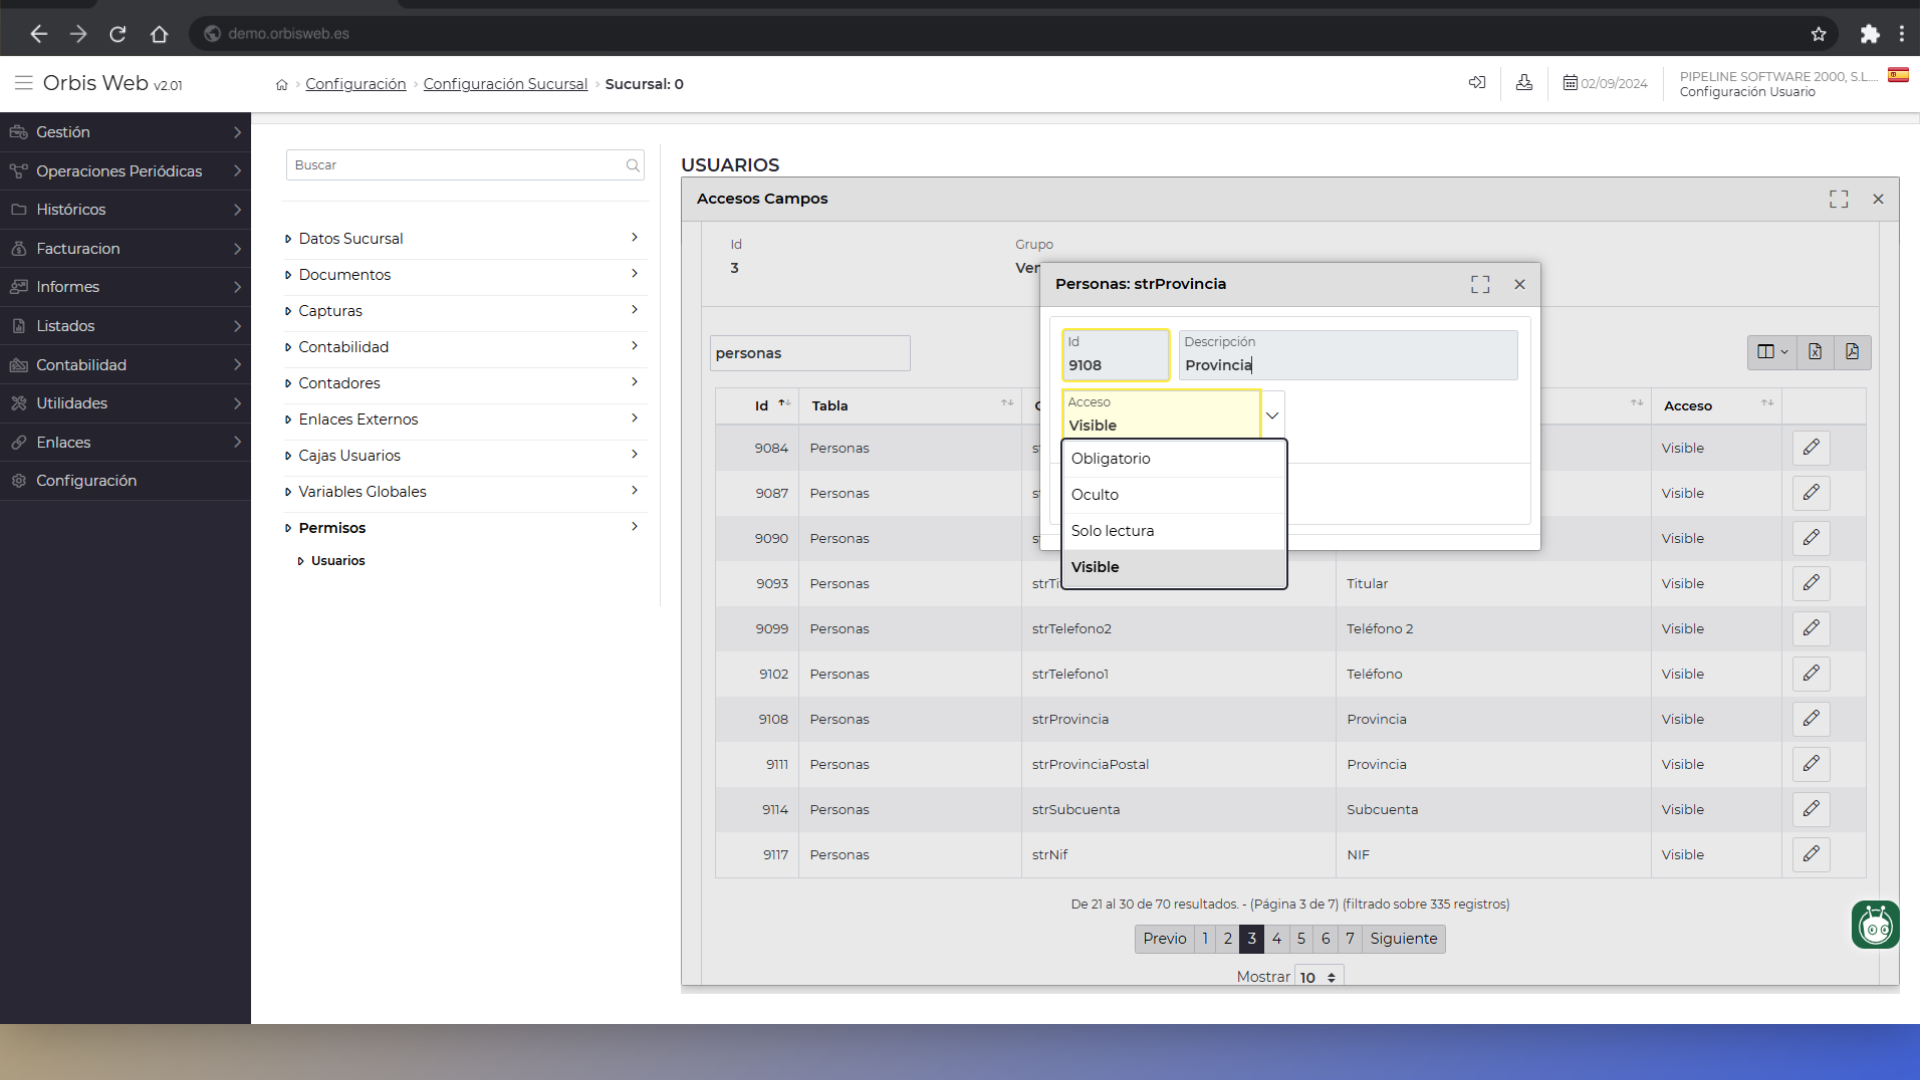This screenshot has height=1080, width=1920.
Task: Open Contabilidad in dark sidebar
Action: click(x=125, y=365)
